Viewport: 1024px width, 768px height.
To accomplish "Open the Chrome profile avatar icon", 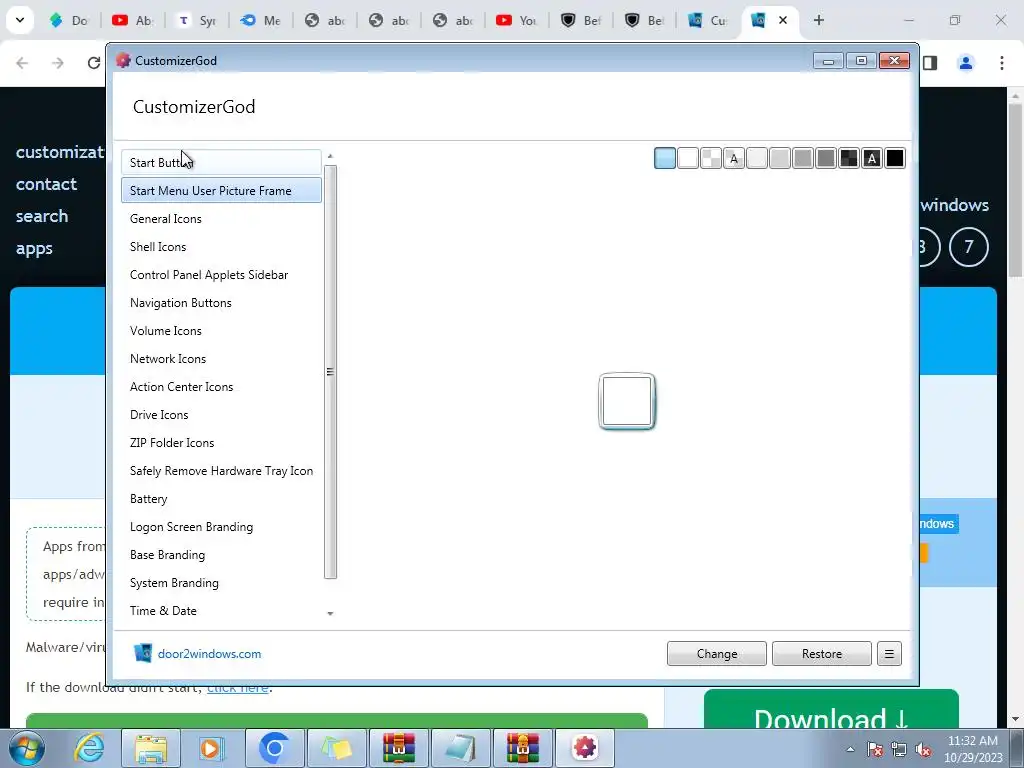I will [965, 63].
